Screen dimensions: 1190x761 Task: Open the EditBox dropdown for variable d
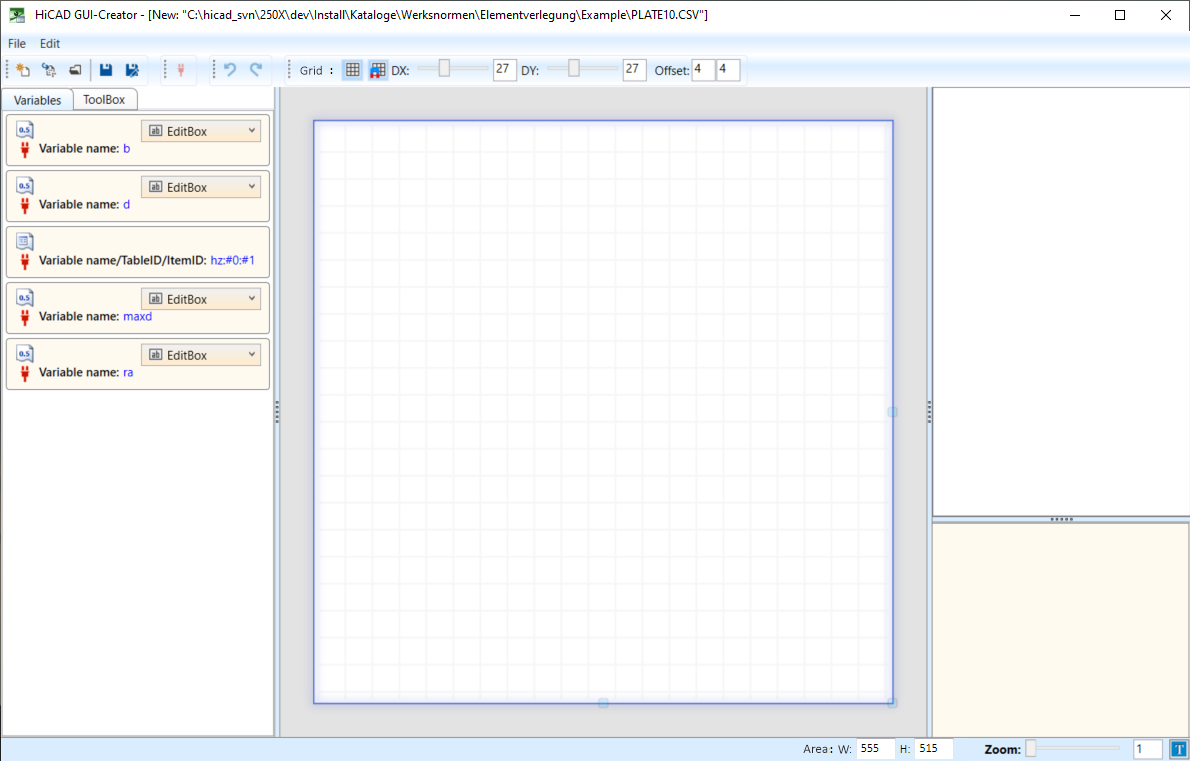(201, 187)
